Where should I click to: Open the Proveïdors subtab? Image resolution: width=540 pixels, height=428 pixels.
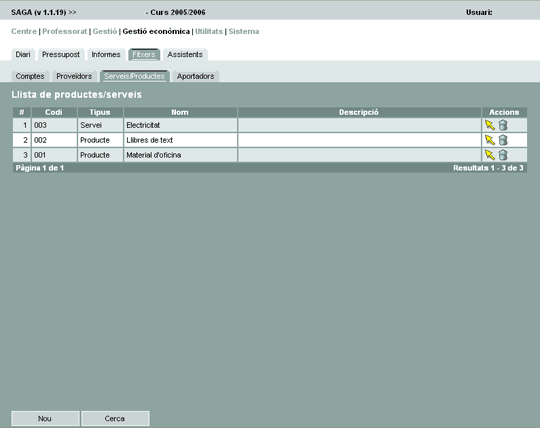click(x=74, y=76)
